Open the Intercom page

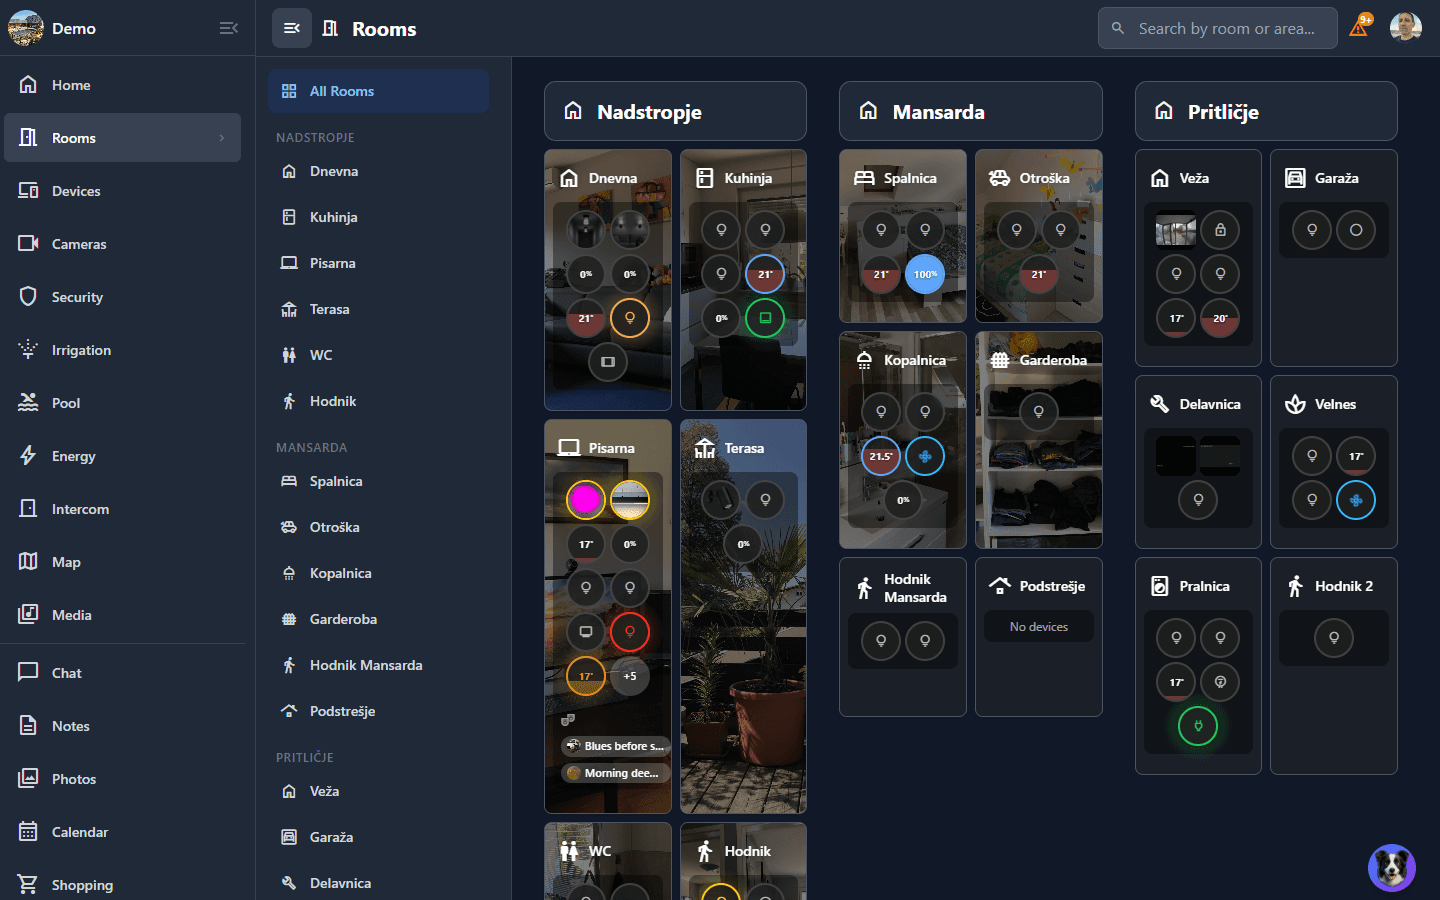pos(80,509)
